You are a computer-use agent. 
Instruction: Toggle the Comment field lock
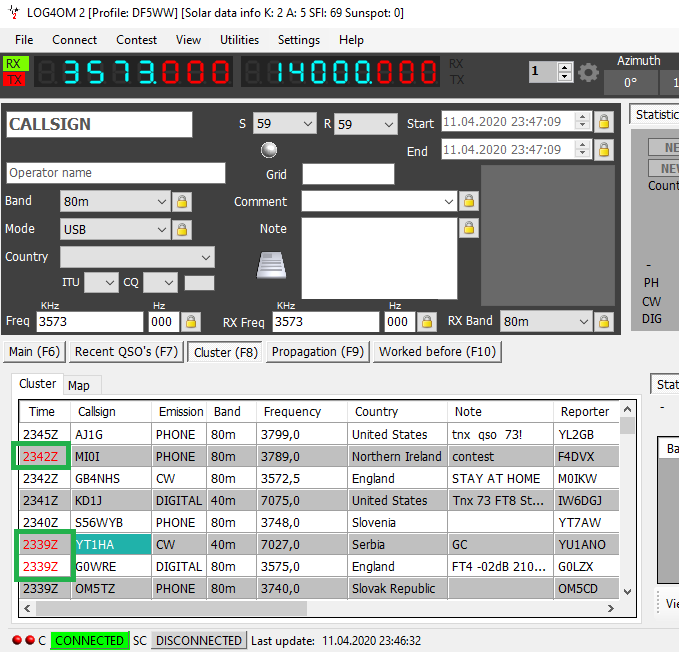coord(469,201)
